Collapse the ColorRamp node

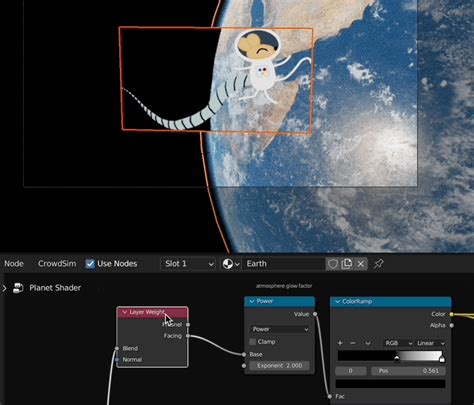click(337, 302)
